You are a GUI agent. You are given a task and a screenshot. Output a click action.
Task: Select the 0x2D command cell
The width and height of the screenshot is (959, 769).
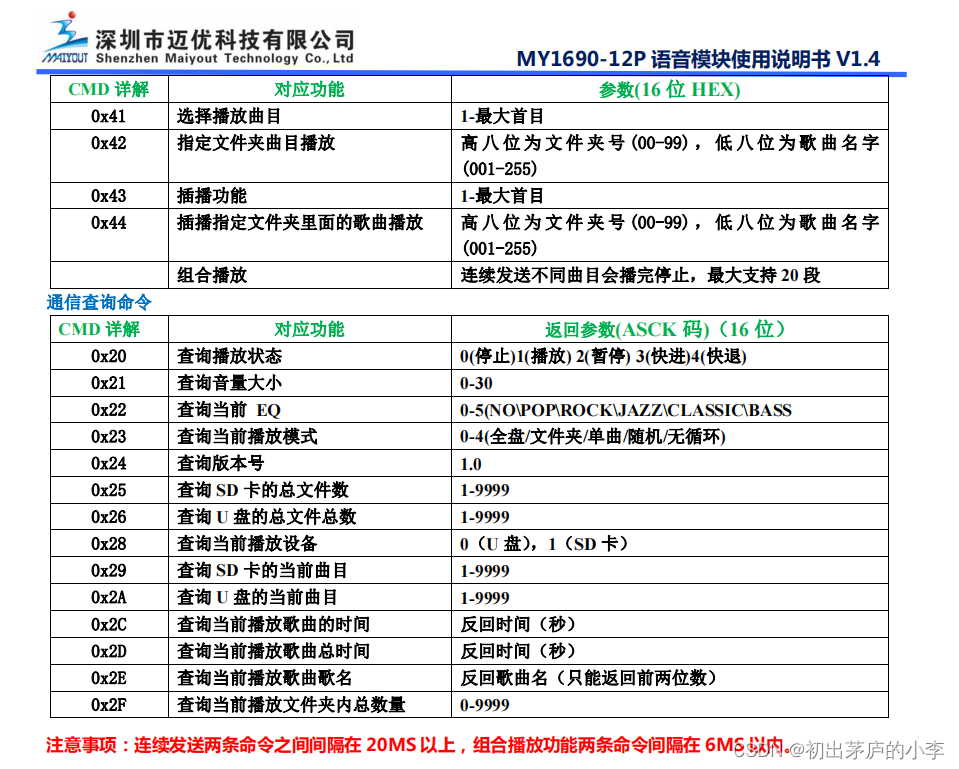(x=109, y=651)
